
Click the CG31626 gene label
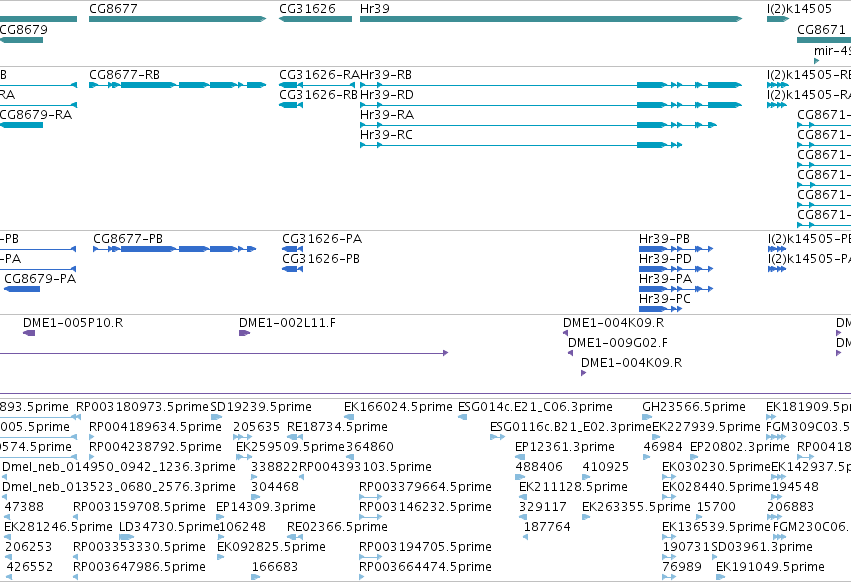pos(307,9)
